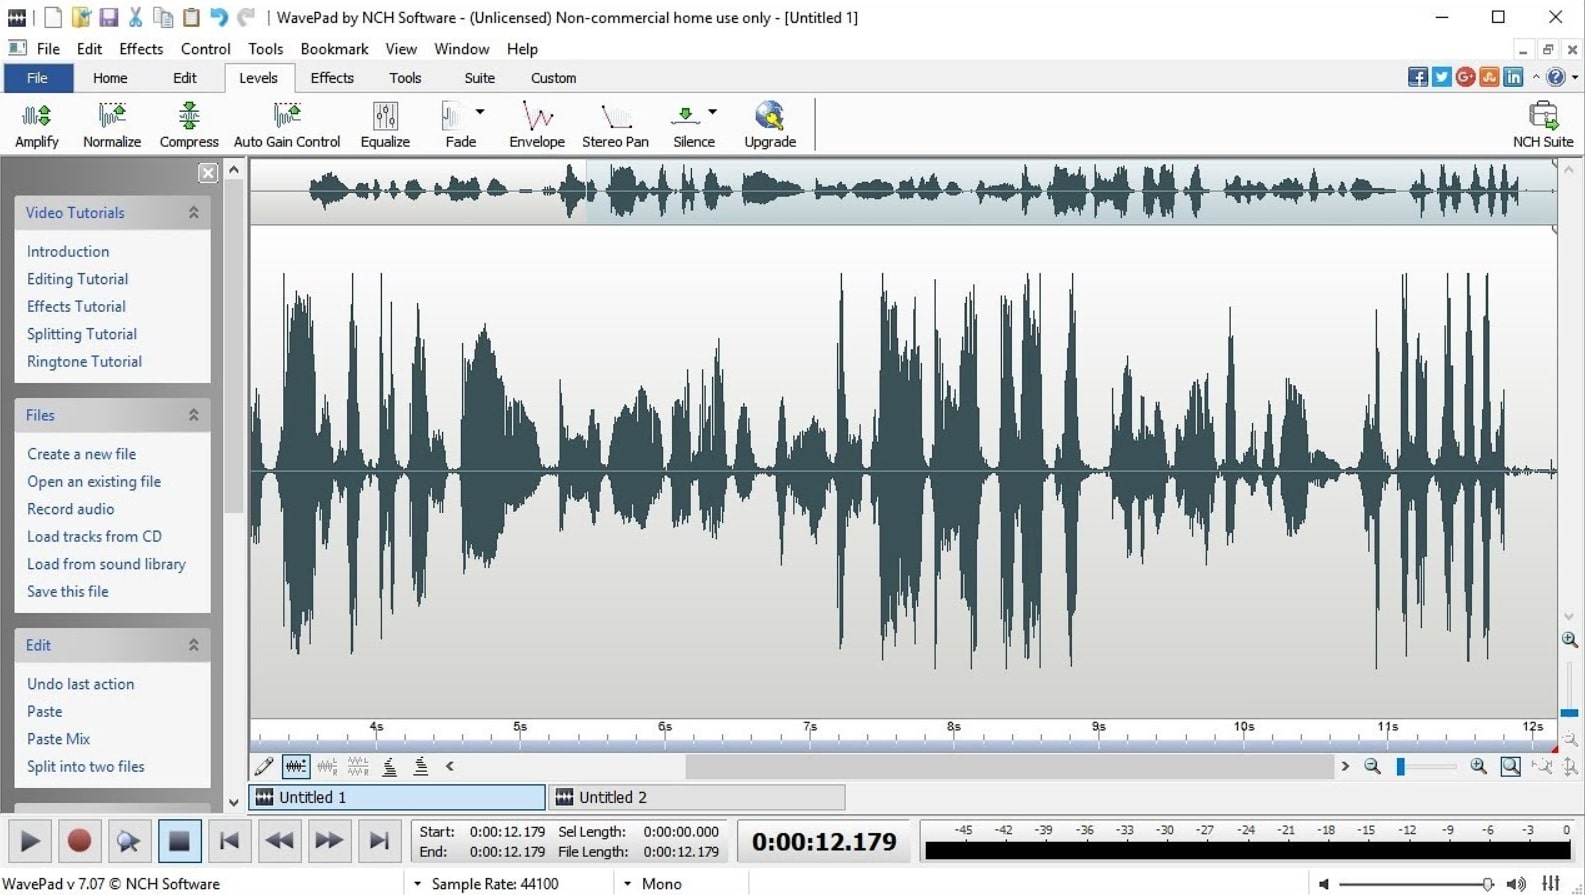The image size is (1585, 895).
Task: Open the Amplify tool
Action: coord(37,125)
